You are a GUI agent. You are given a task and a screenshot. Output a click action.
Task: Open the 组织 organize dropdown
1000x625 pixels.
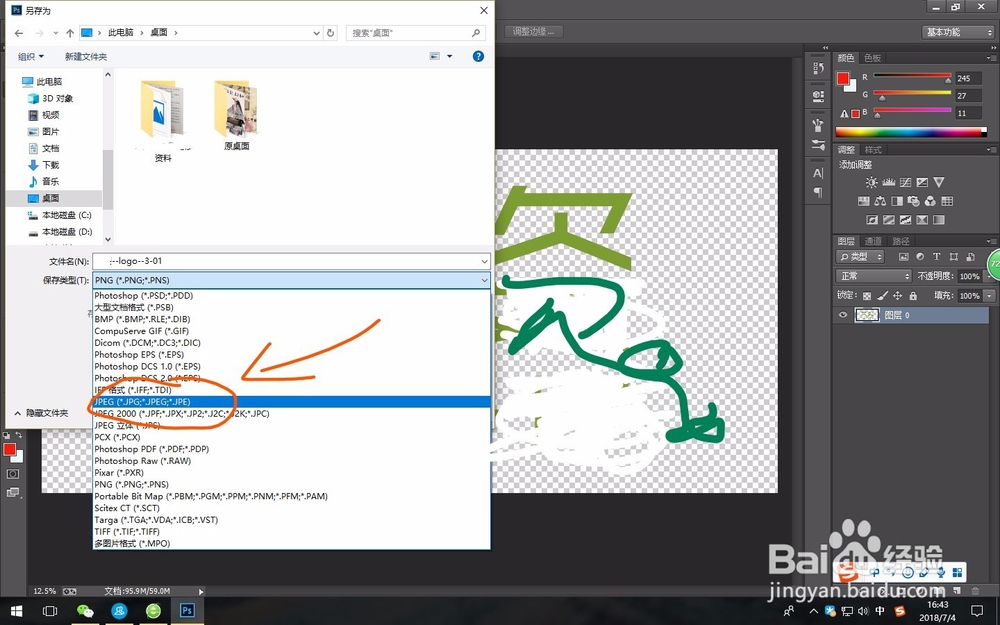[x=31, y=57]
